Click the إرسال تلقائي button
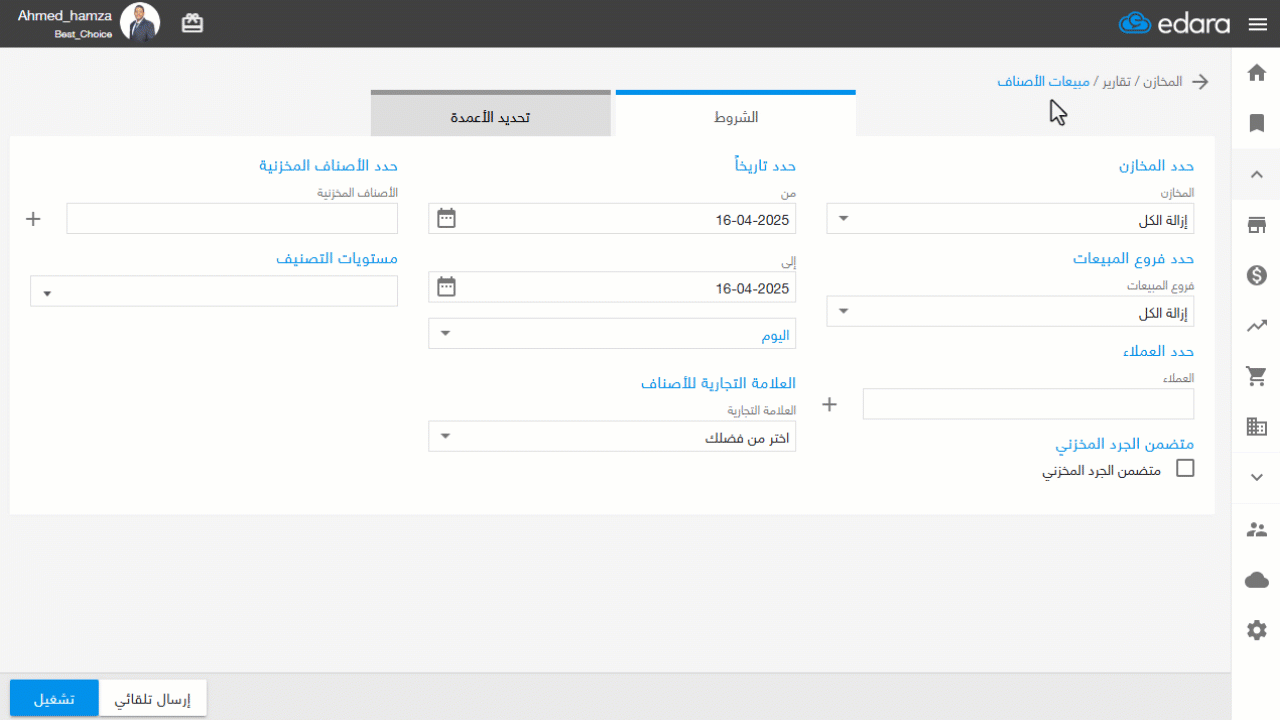1280x720 pixels. coord(152,698)
